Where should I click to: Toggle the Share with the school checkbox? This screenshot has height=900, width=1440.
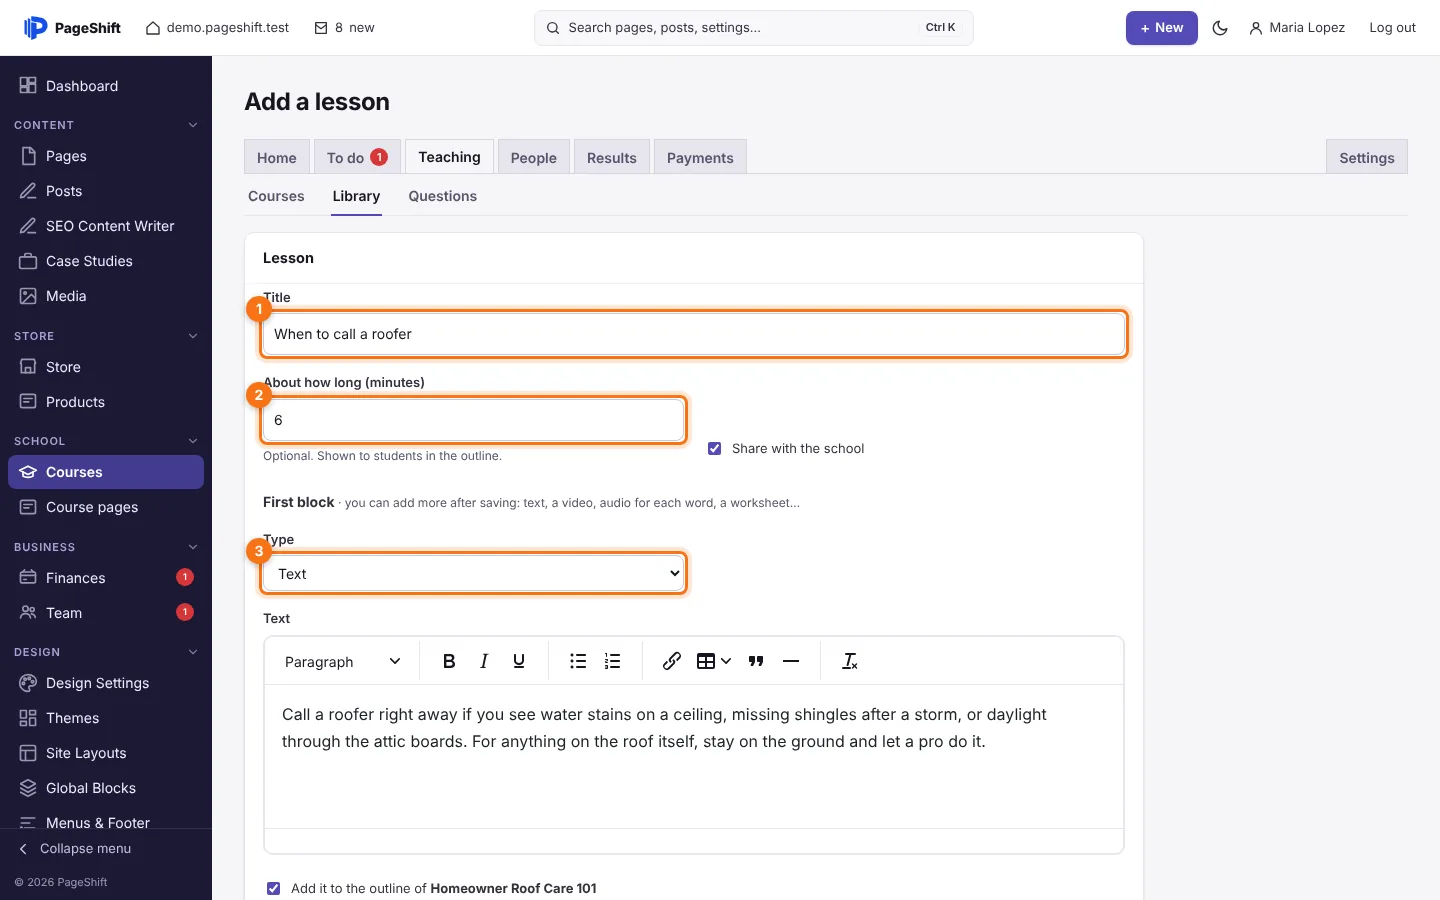(x=714, y=448)
